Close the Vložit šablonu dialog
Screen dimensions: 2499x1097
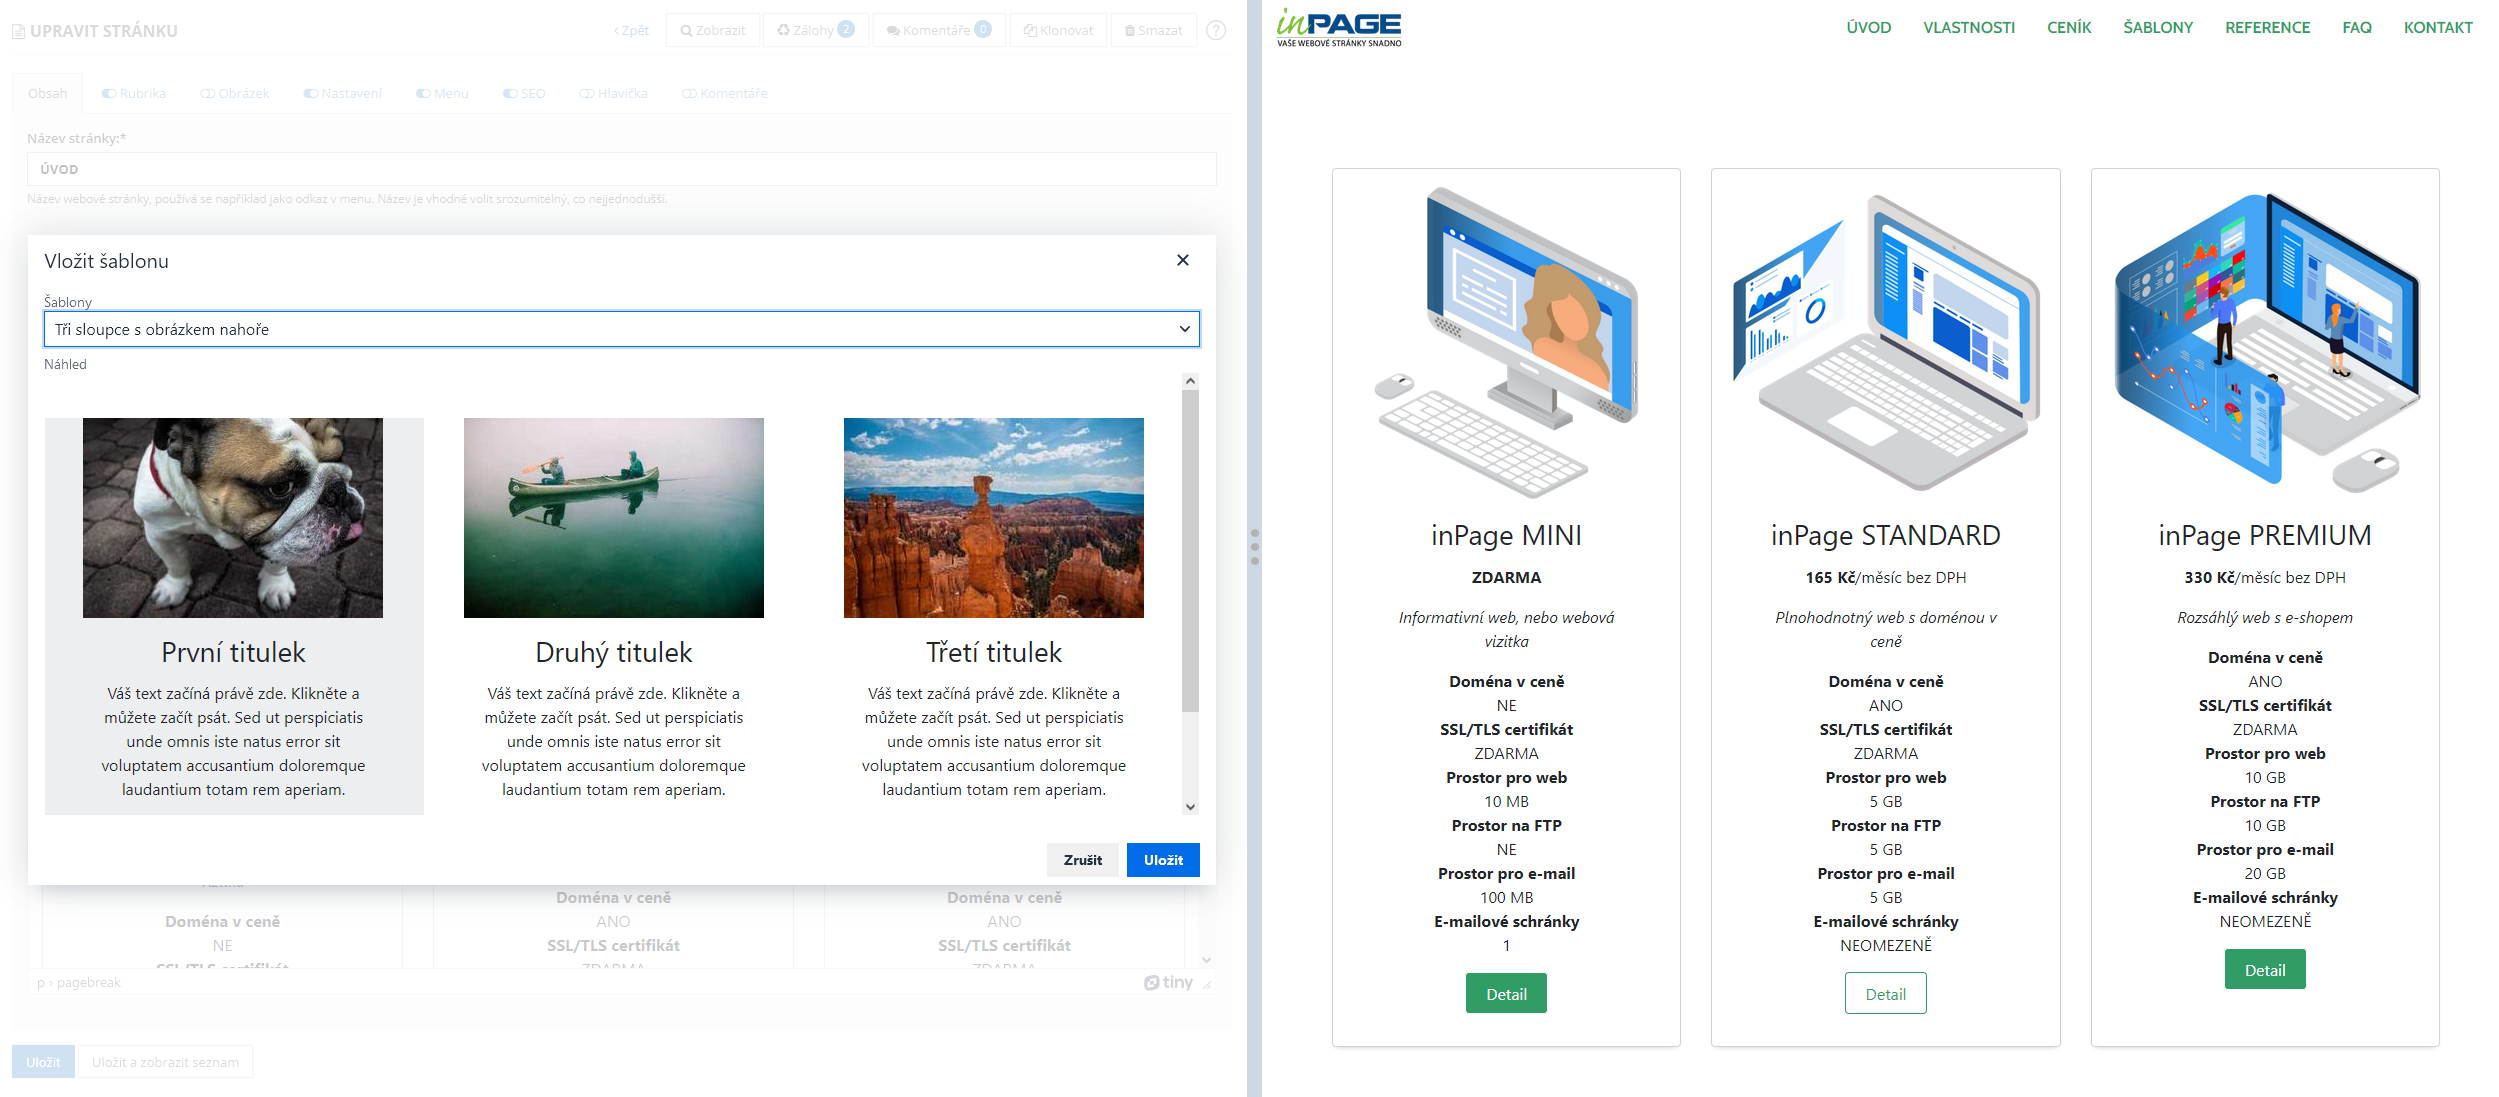tap(1182, 260)
